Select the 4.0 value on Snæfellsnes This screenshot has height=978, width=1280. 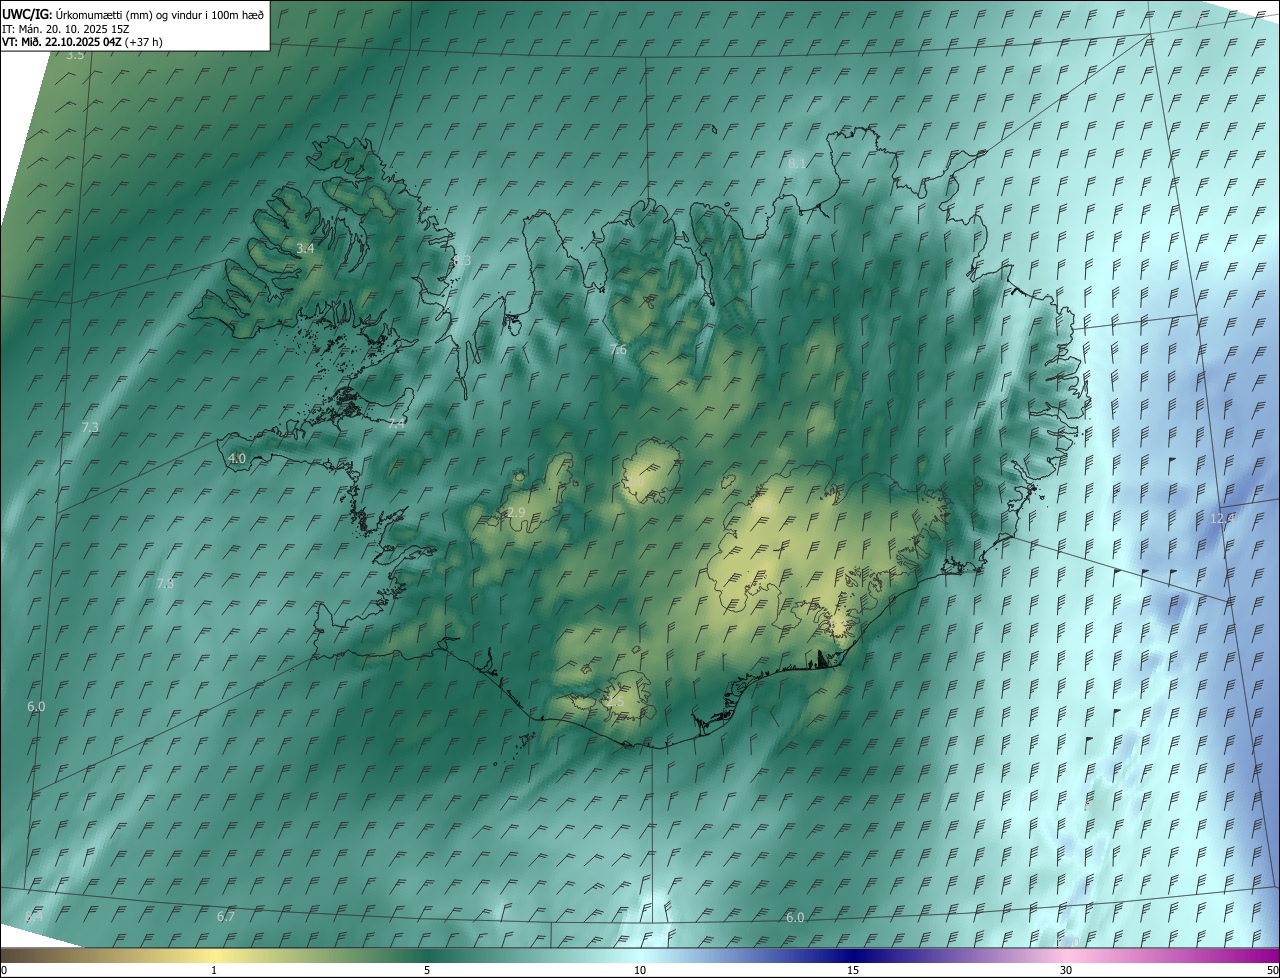coord(237,458)
